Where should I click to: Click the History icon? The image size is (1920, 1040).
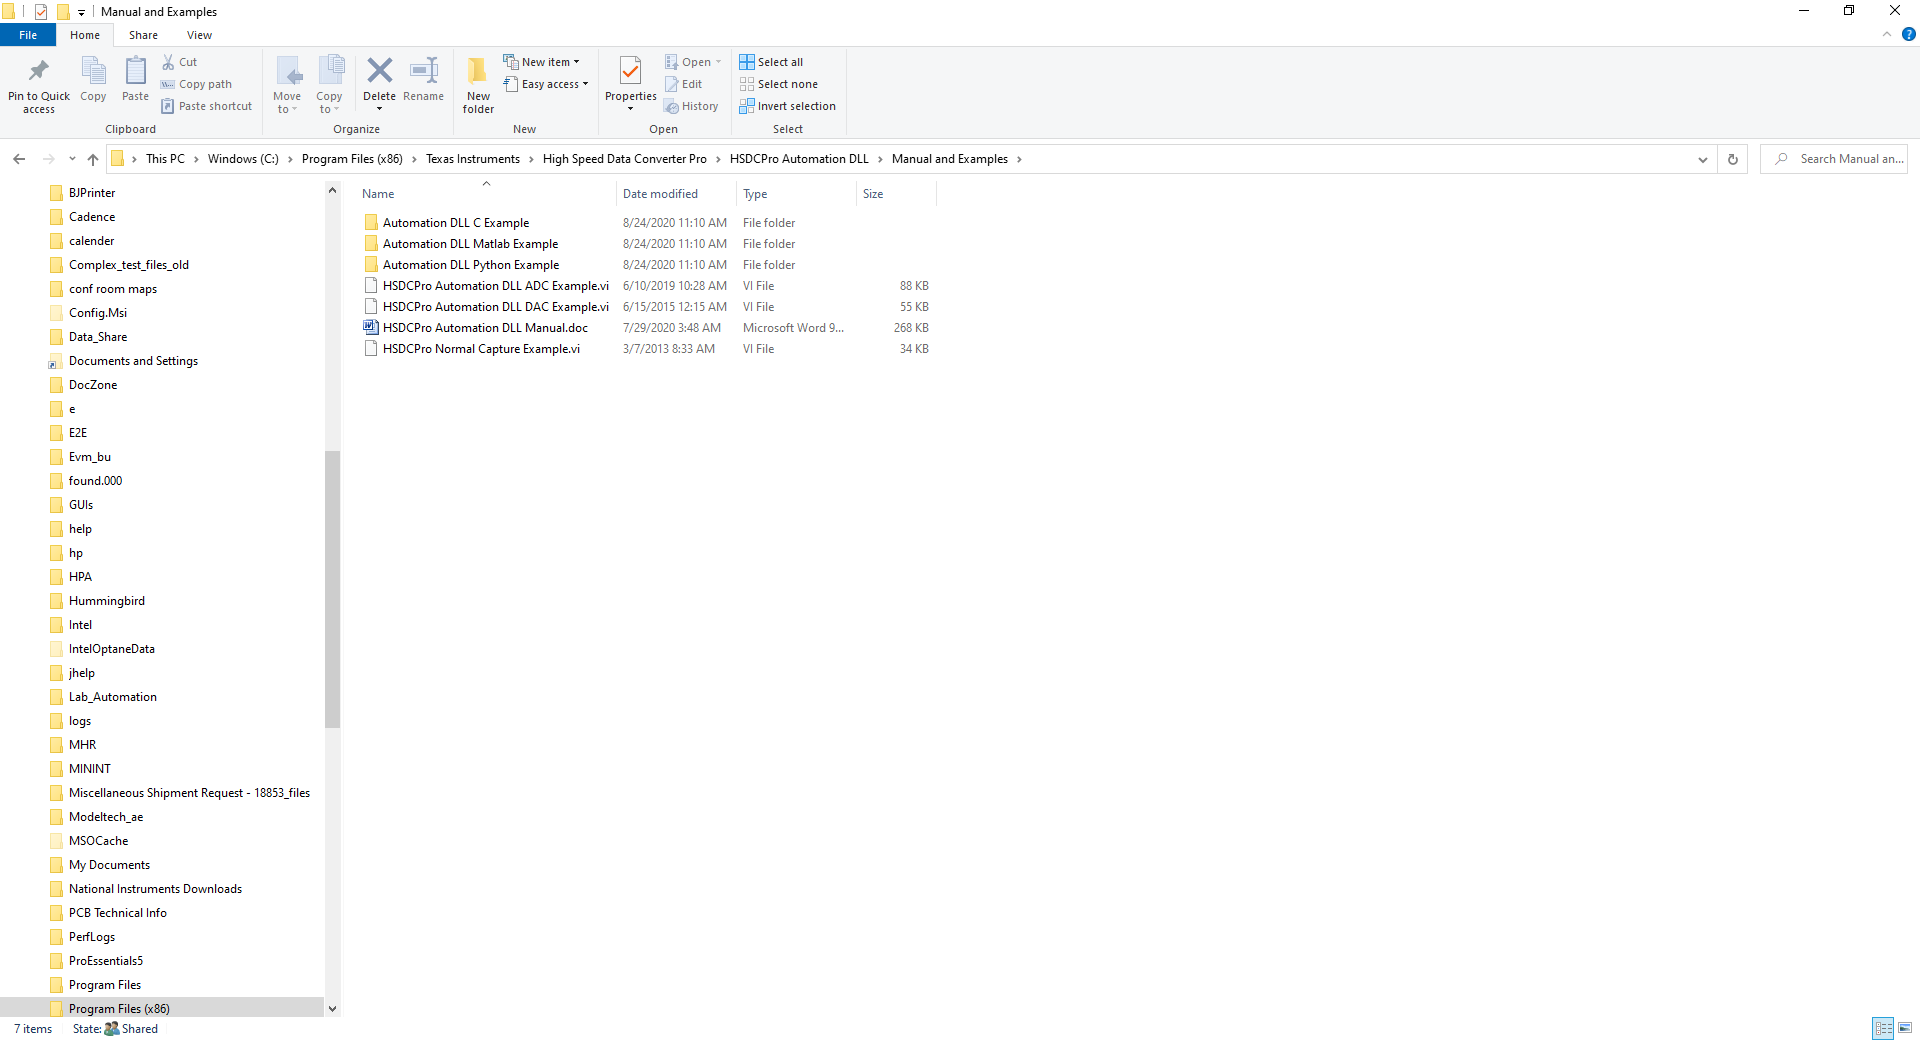pyautogui.click(x=672, y=106)
